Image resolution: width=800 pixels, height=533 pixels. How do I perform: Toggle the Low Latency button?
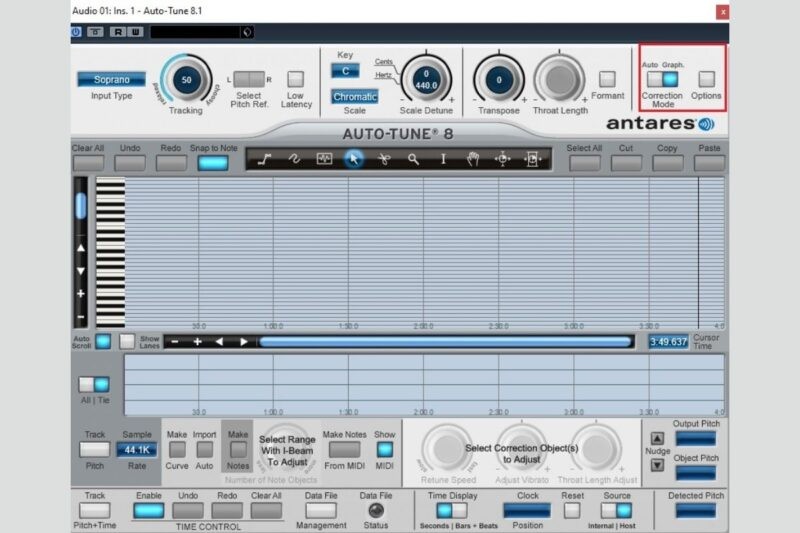[x=295, y=79]
